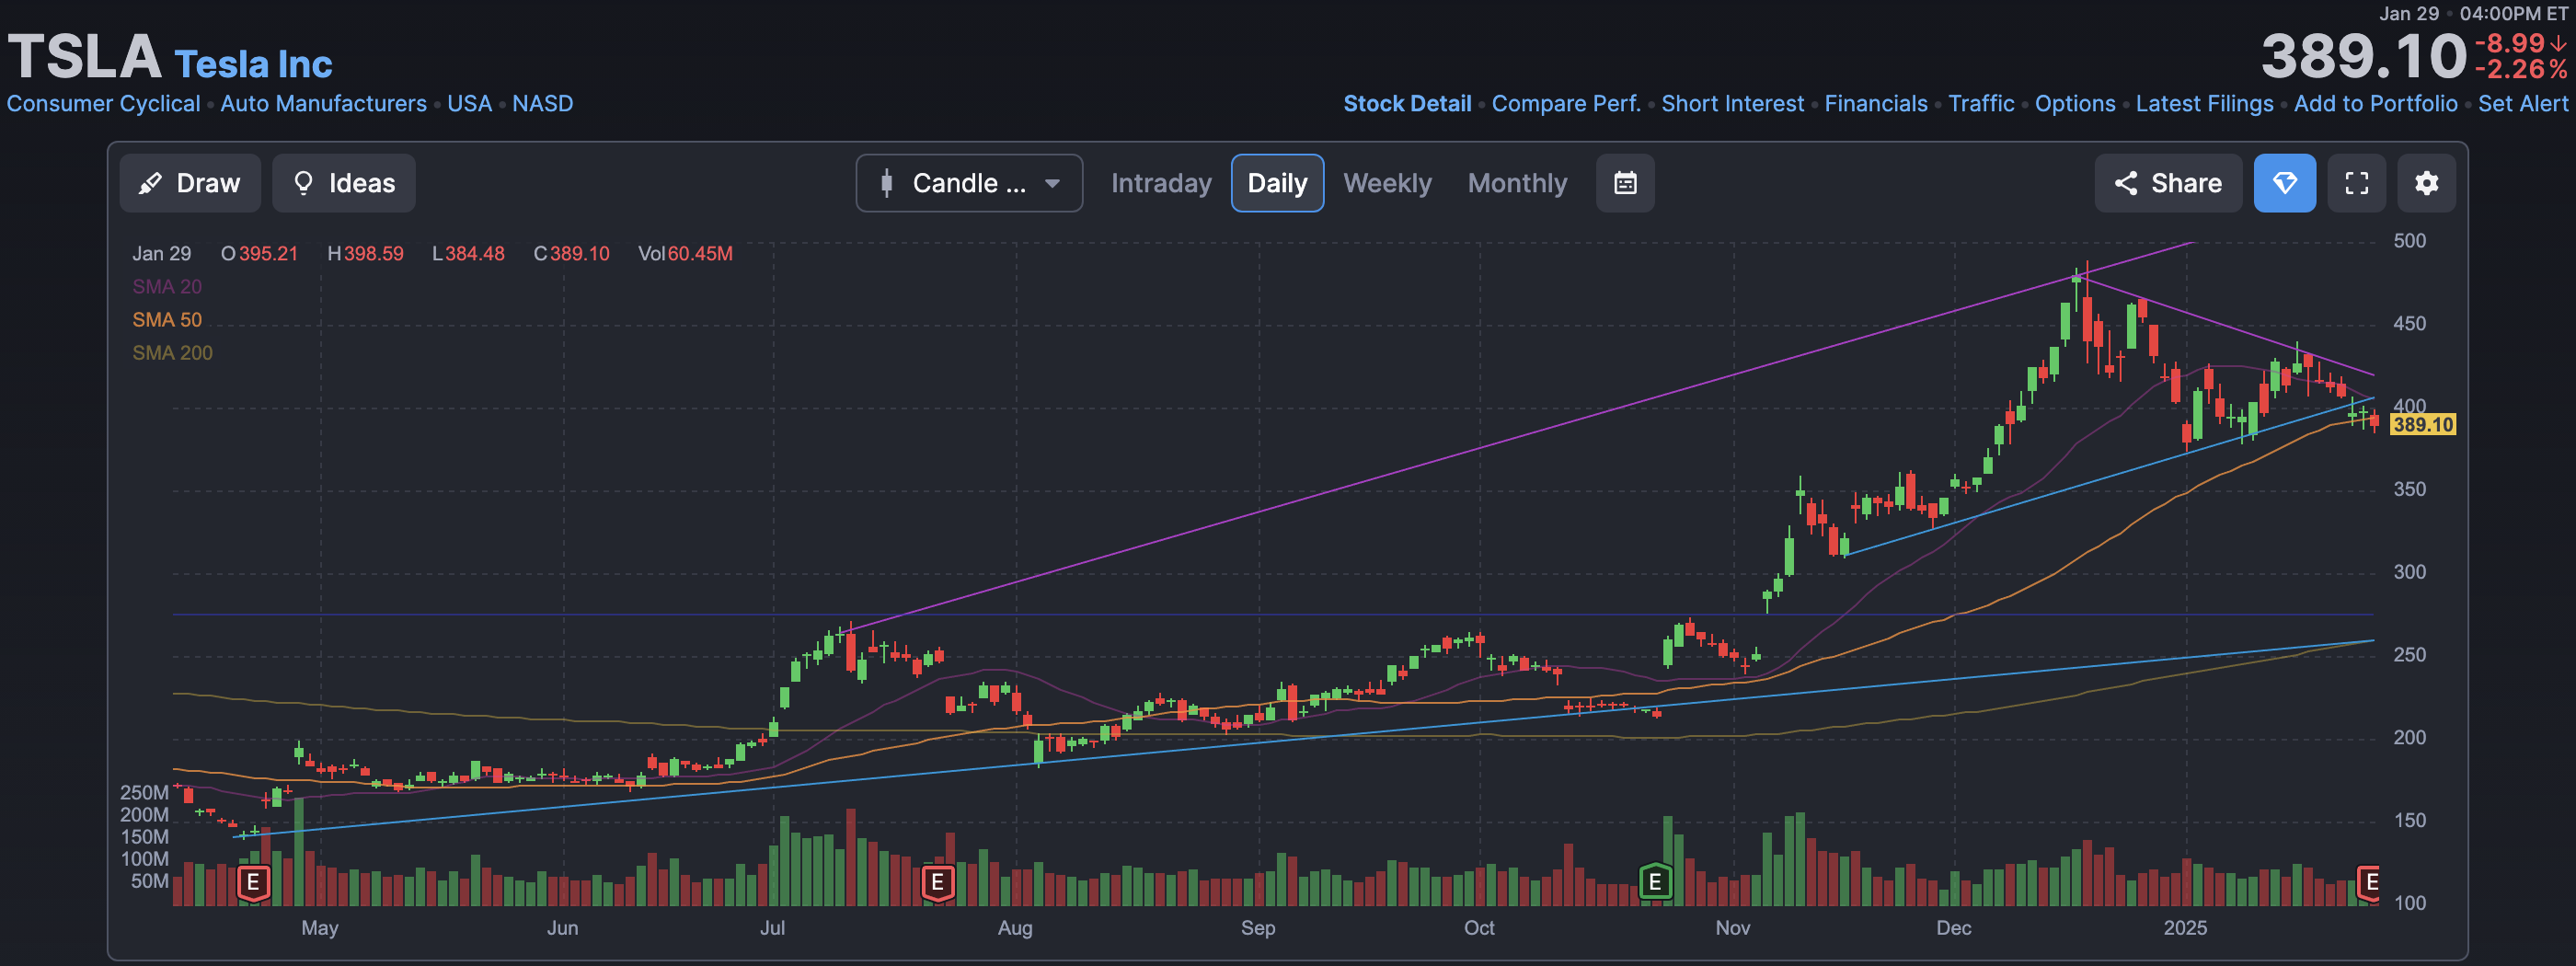Viewport: 2576px width, 966px height.
Task: Toggle fullscreen chart mode
Action: click(x=2356, y=183)
